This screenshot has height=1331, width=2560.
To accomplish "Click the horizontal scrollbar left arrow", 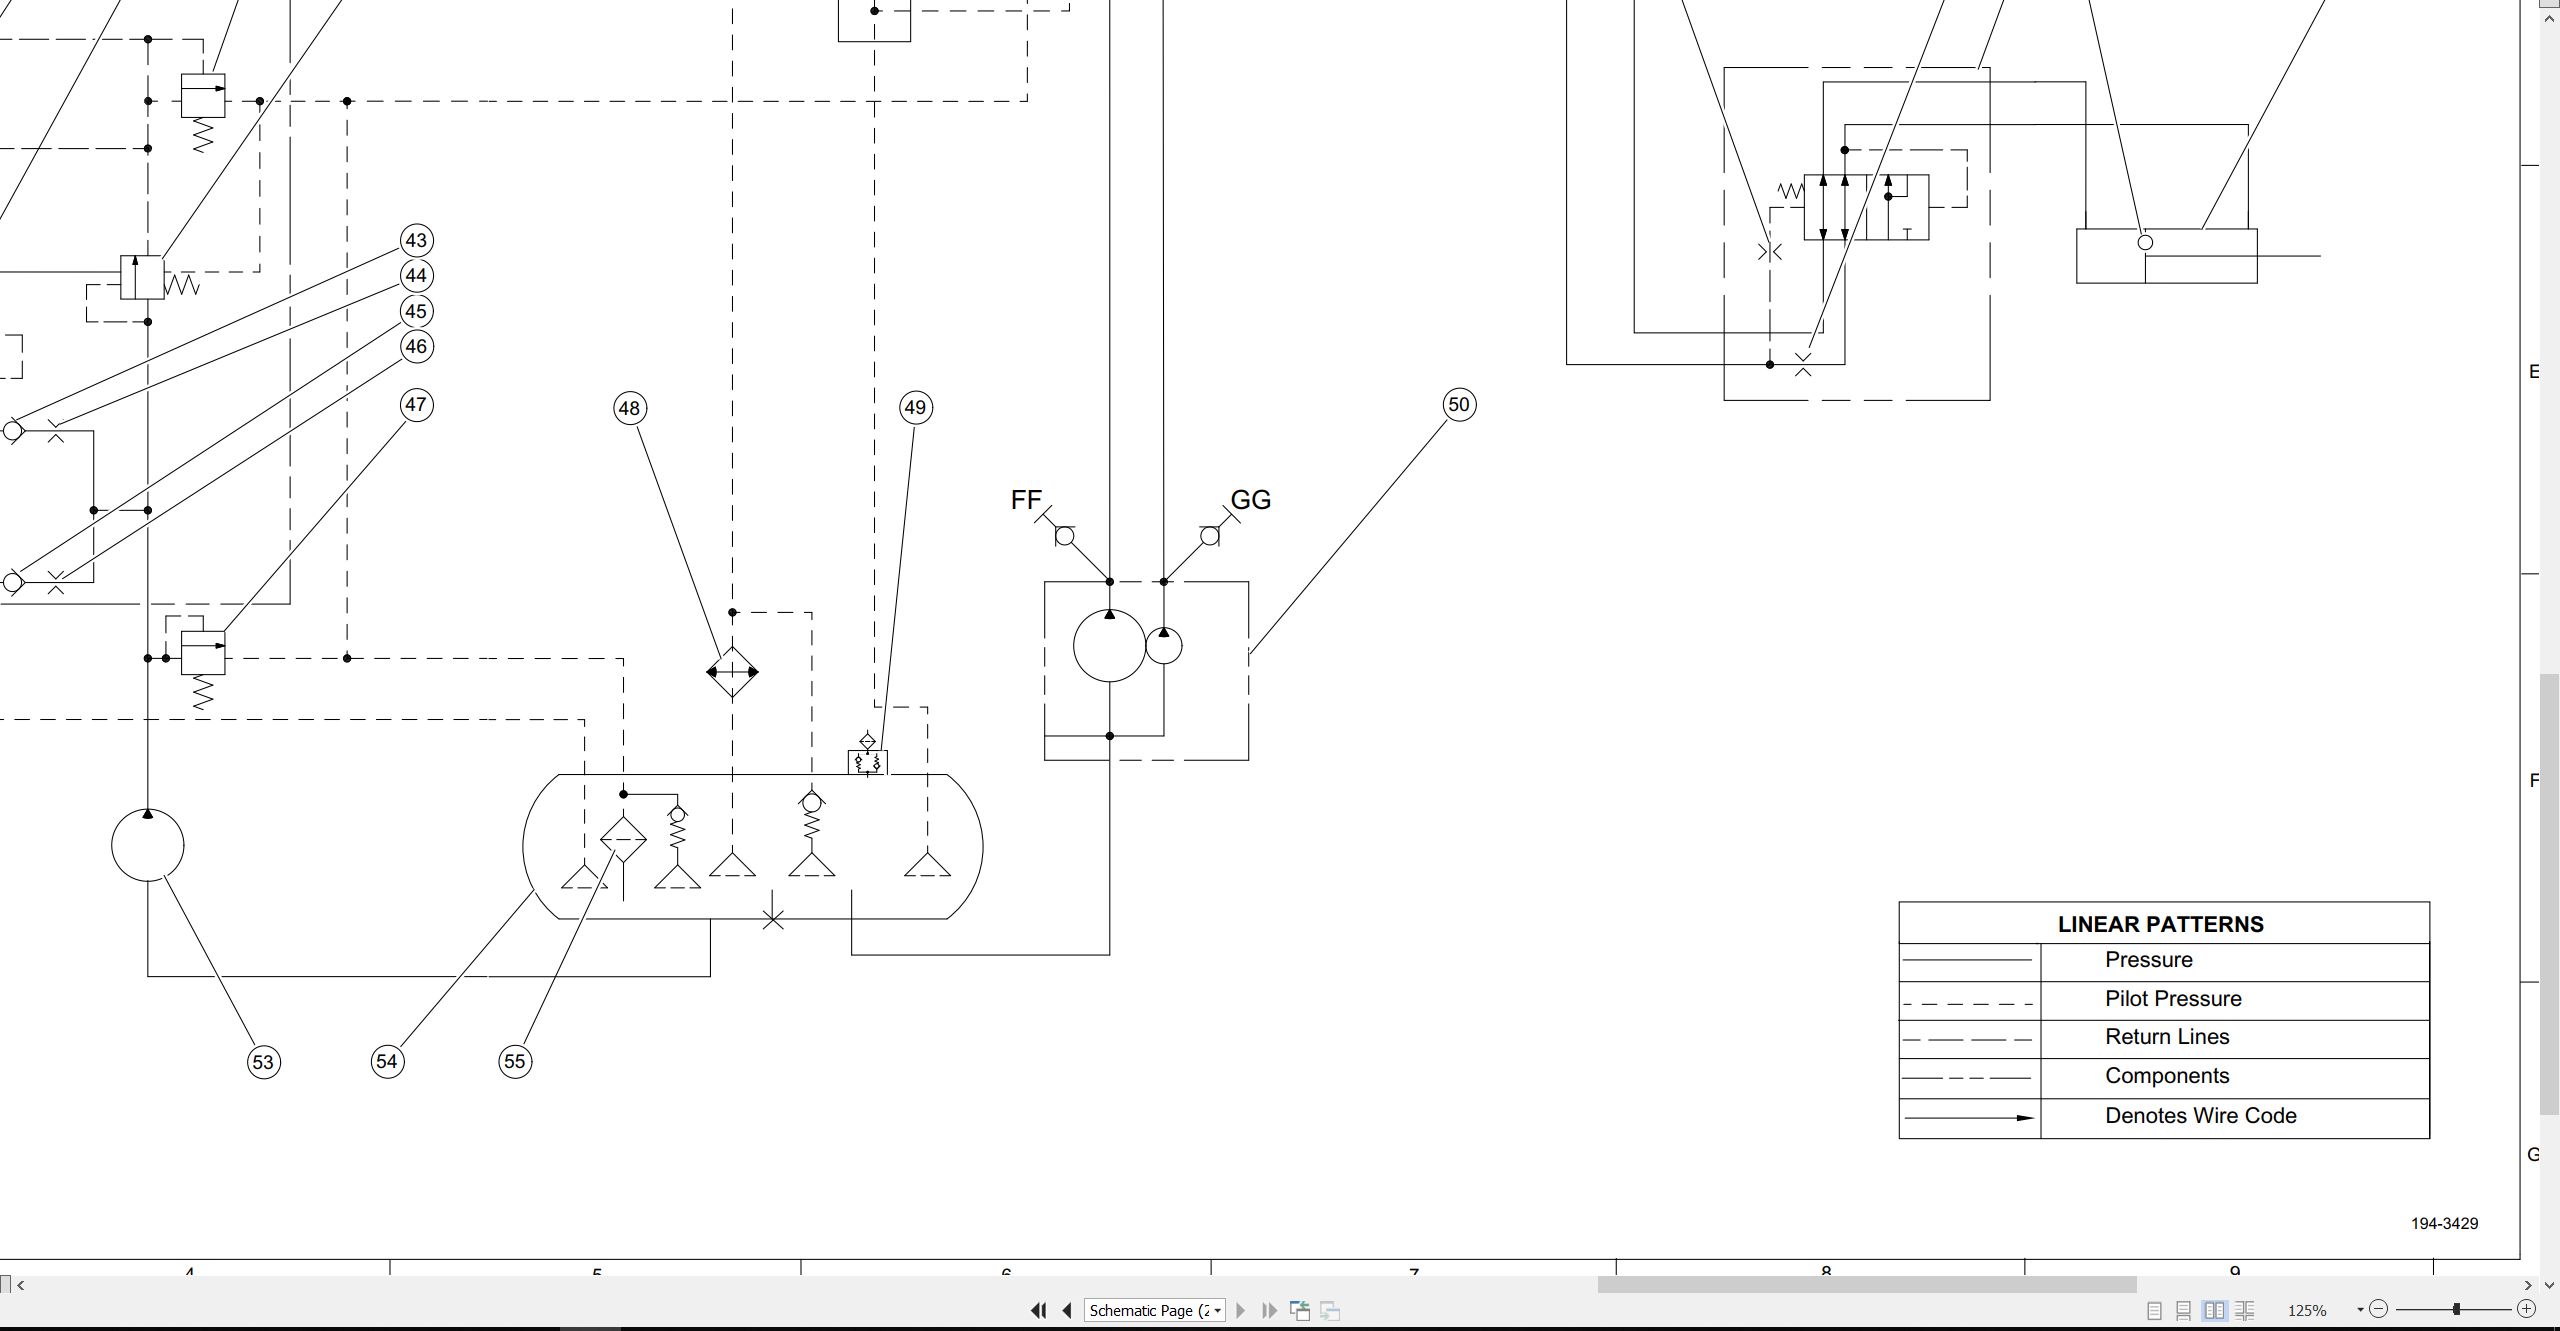I will pyautogui.click(x=21, y=1285).
